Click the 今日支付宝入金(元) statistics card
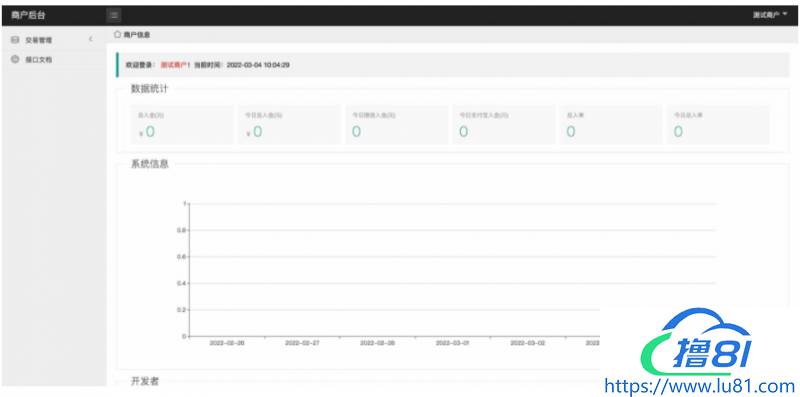 [x=504, y=125]
